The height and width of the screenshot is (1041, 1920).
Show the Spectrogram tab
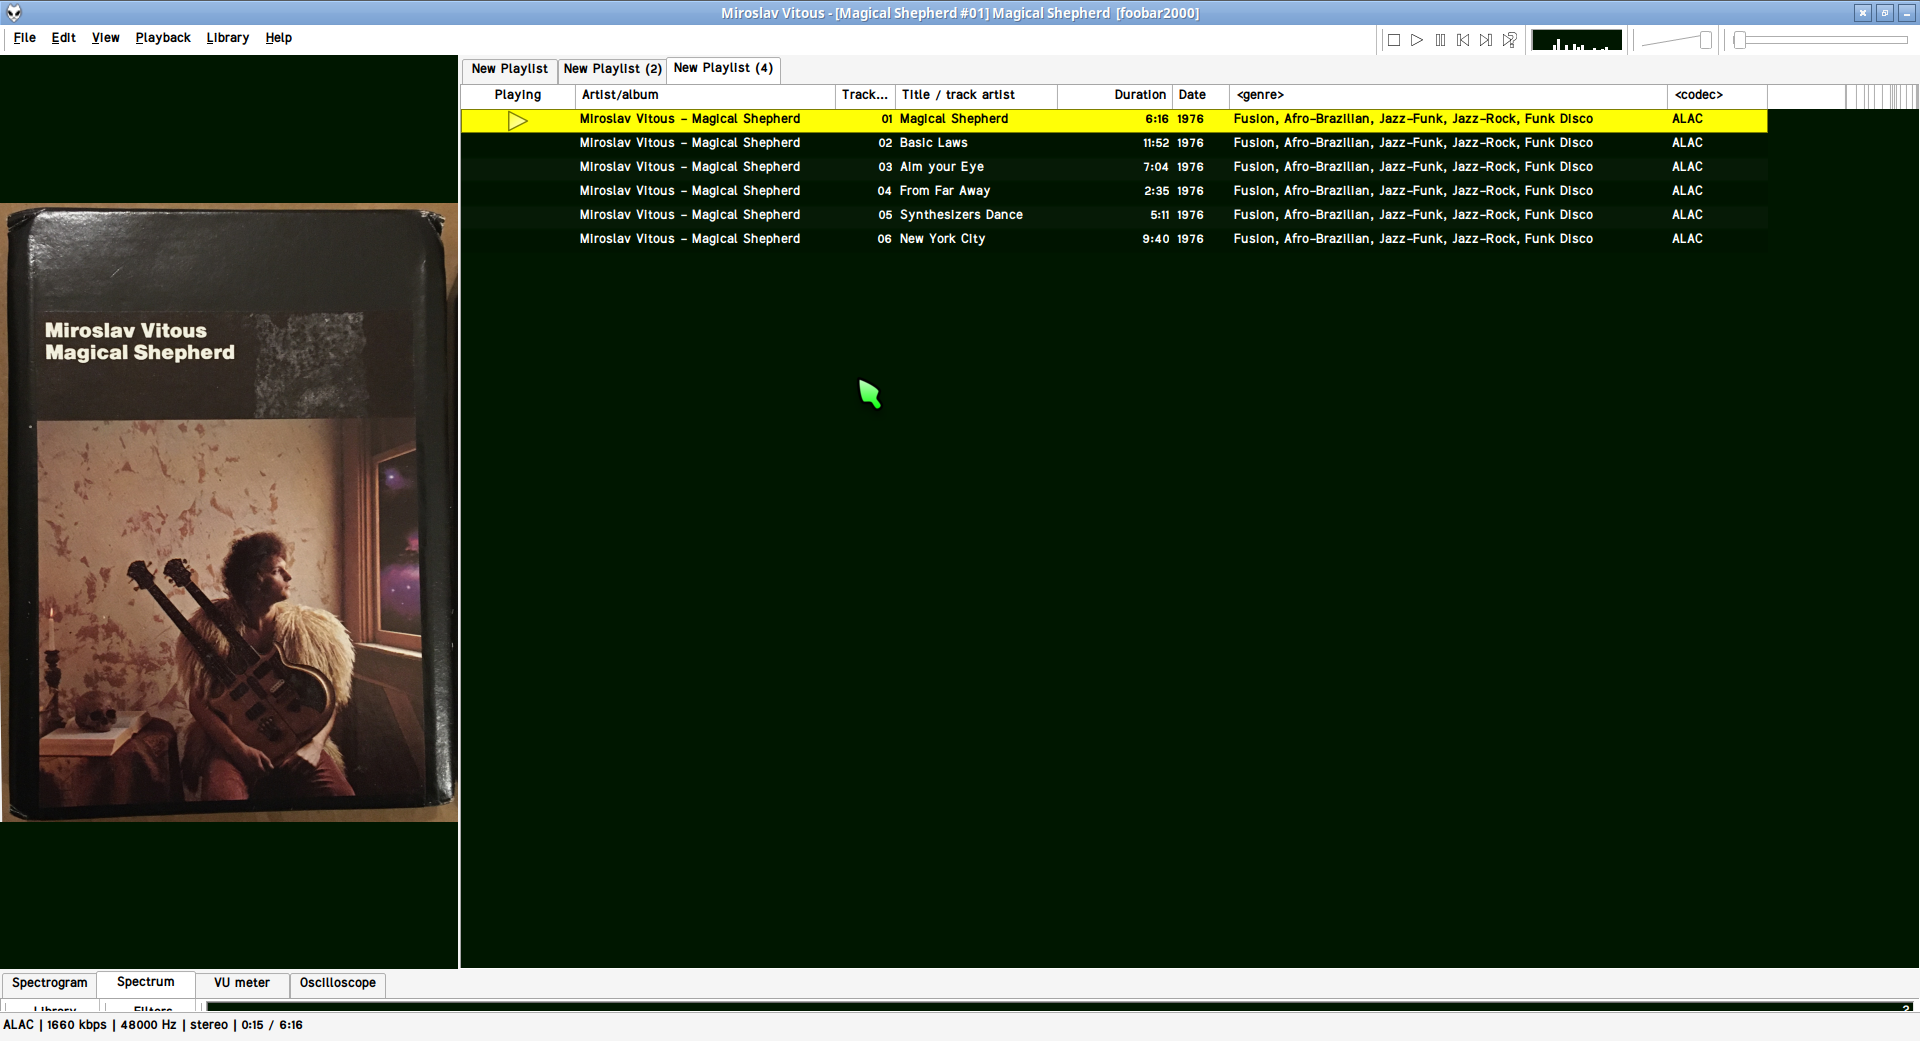point(50,983)
